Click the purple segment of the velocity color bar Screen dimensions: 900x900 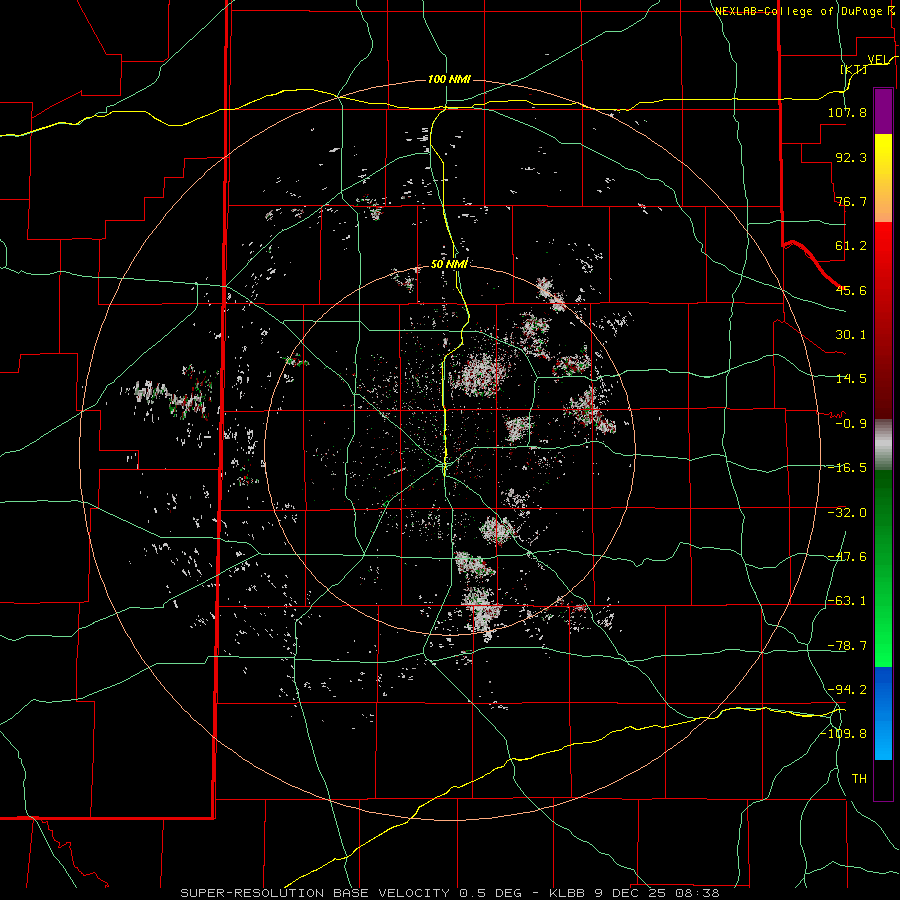point(883,111)
